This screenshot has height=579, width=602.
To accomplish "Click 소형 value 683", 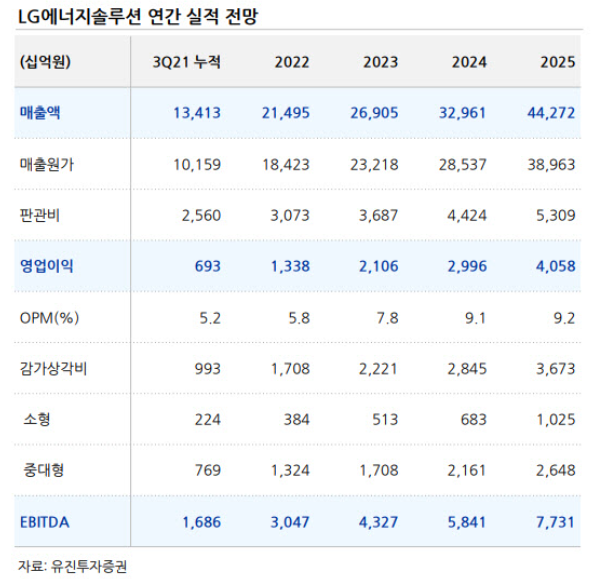I will click(x=474, y=420).
